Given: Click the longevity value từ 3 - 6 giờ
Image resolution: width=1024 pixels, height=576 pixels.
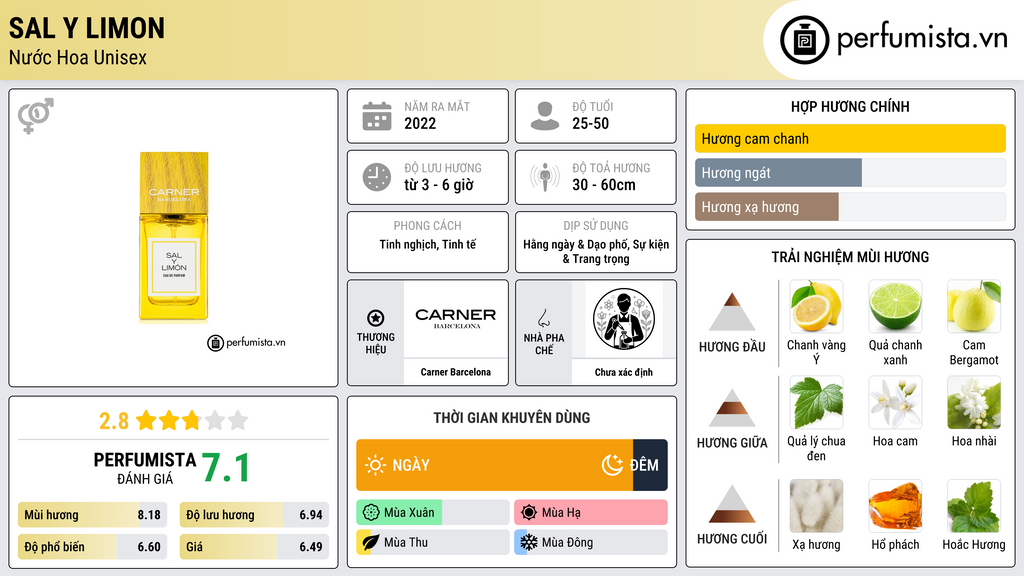Looking at the screenshot, I should point(439,185).
